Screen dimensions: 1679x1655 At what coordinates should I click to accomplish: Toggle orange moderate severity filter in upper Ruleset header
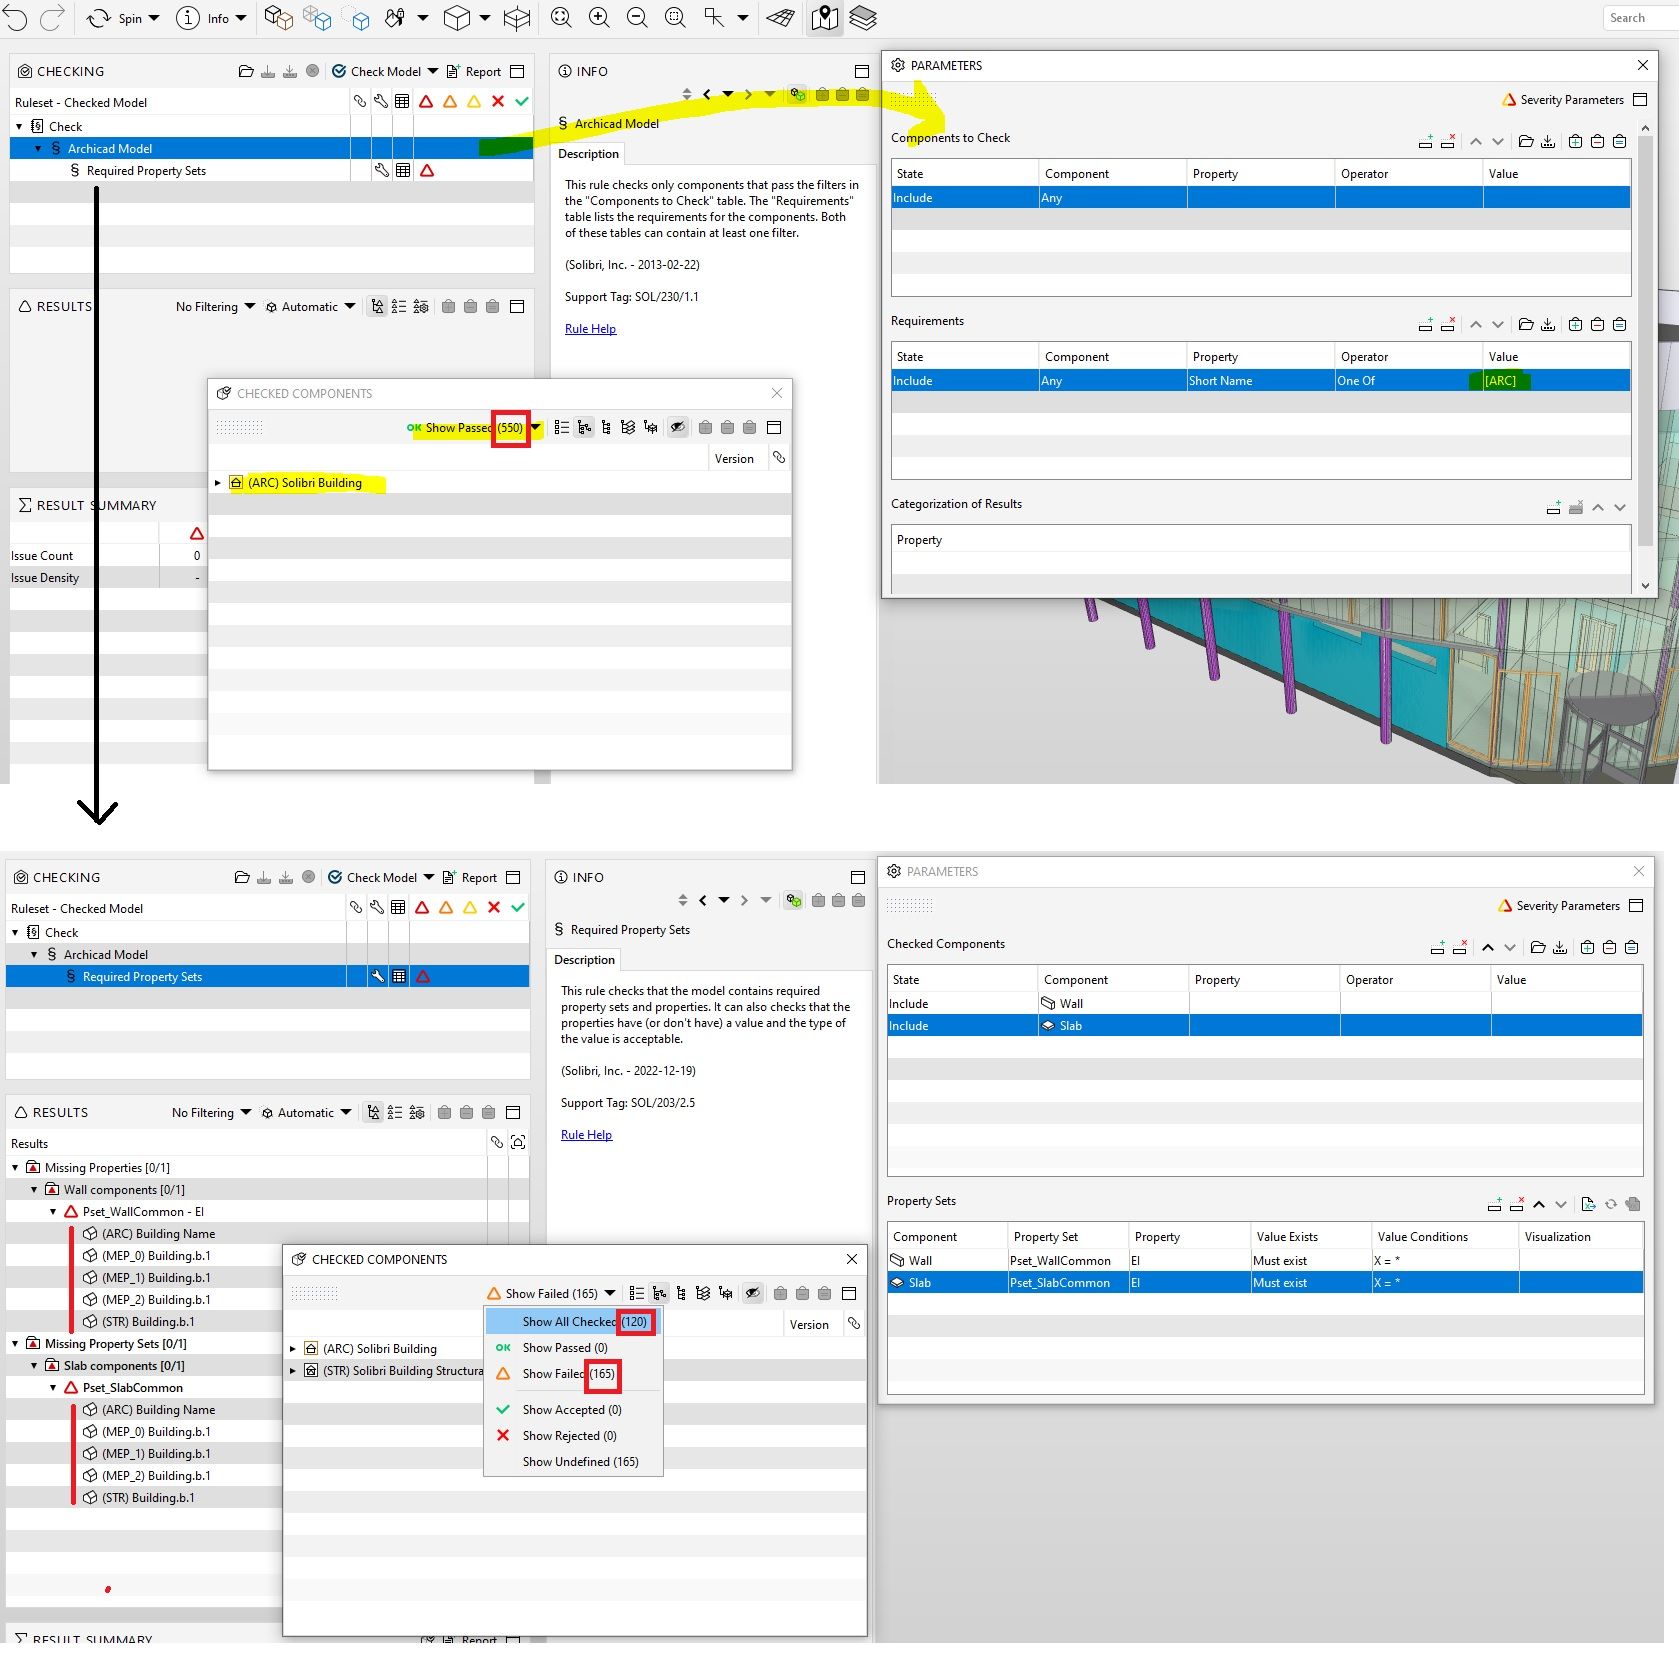[x=450, y=102]
